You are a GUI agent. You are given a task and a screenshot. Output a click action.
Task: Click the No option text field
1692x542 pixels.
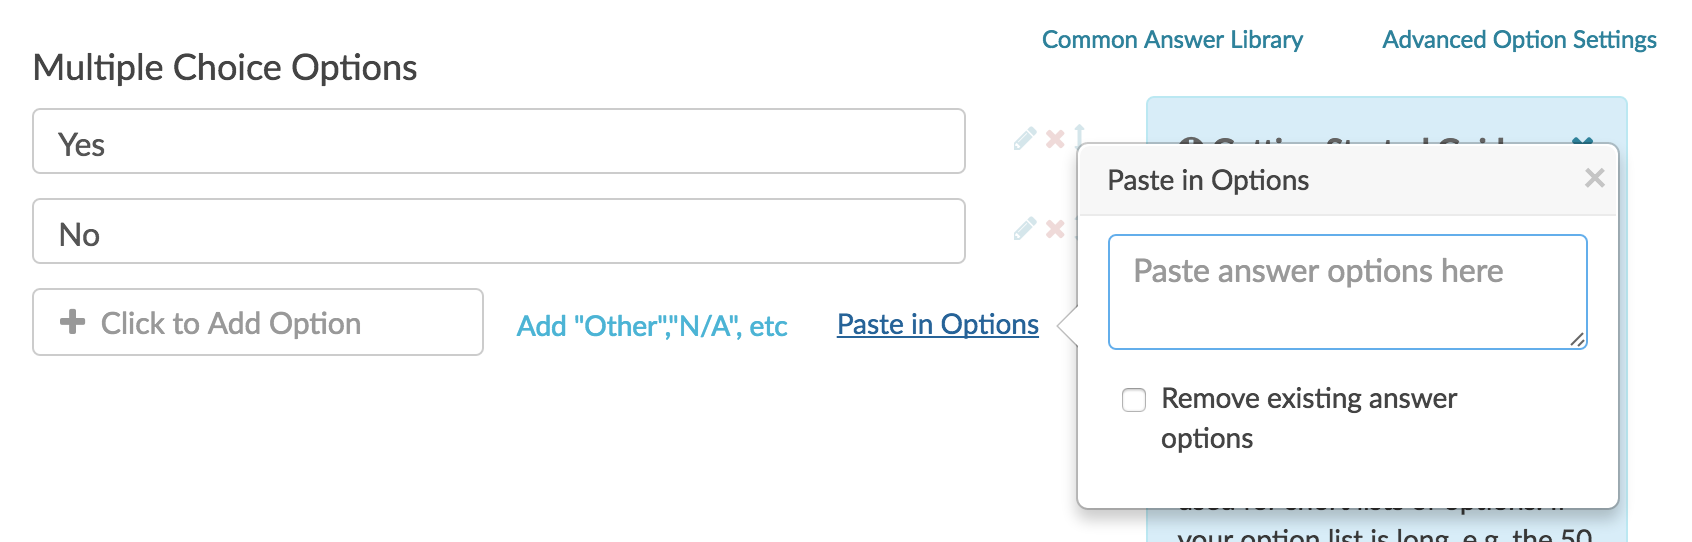click(x=498, y=232)
